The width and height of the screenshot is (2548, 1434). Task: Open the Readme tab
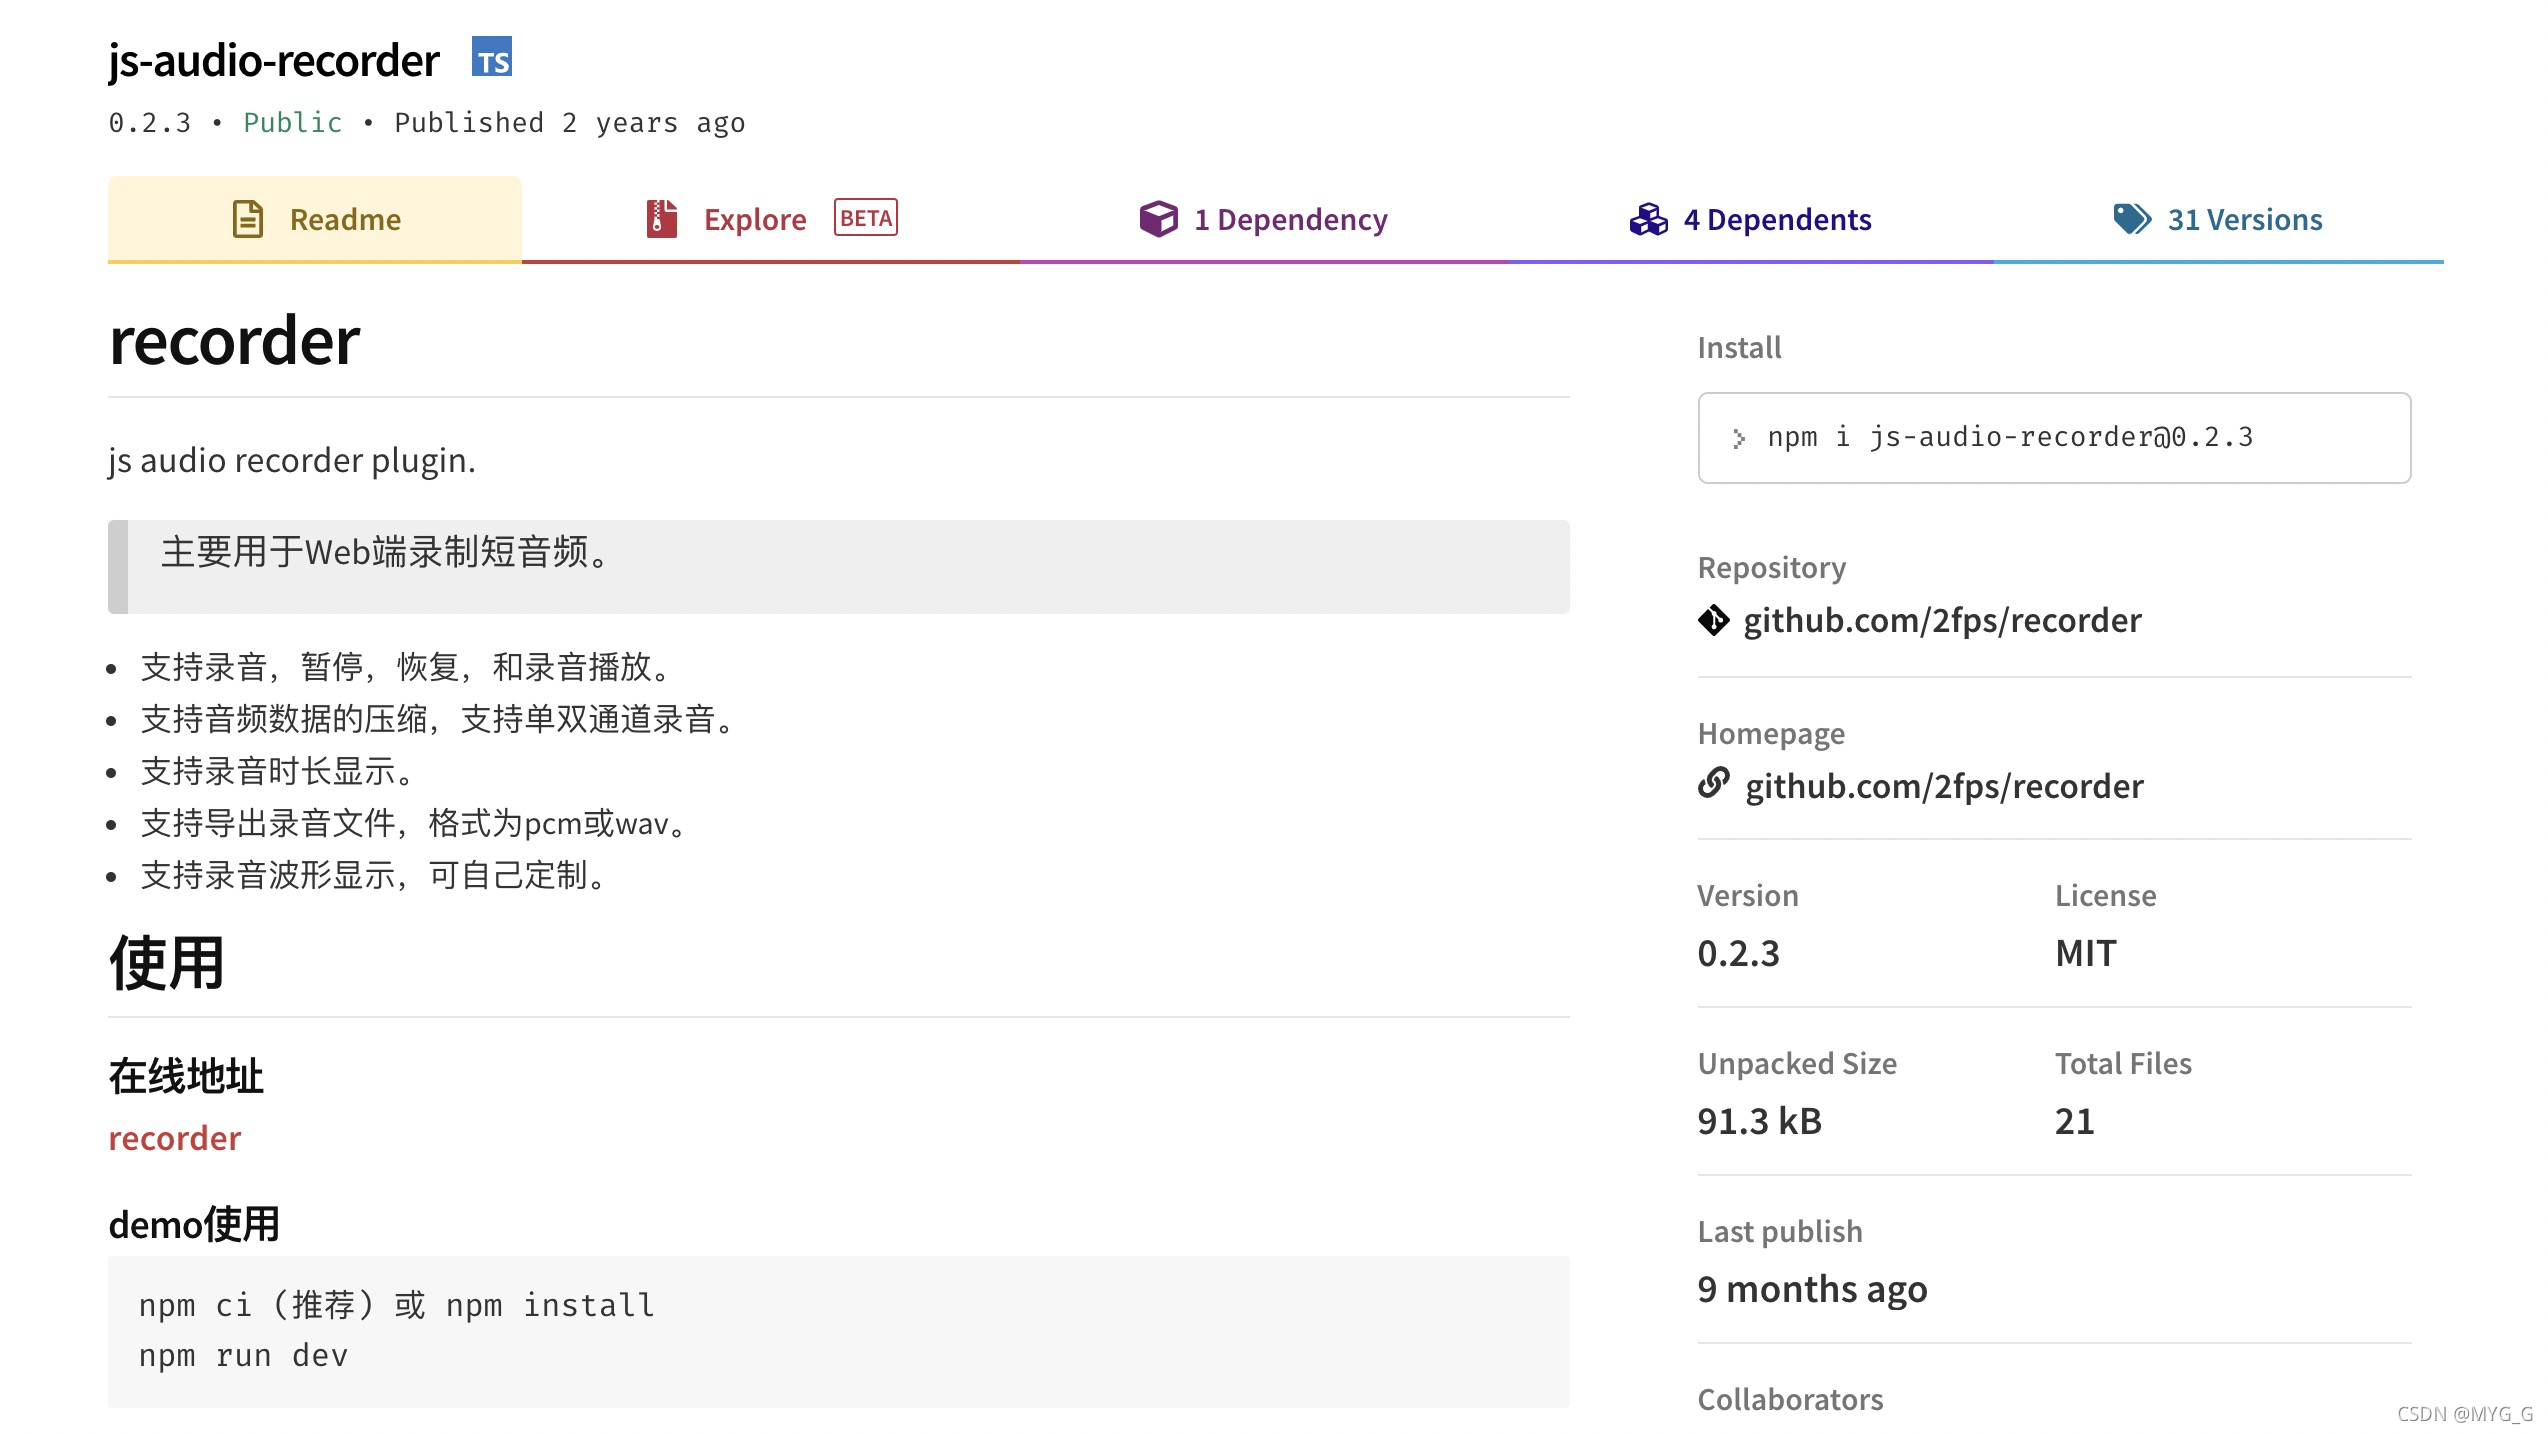pos(345,219)
